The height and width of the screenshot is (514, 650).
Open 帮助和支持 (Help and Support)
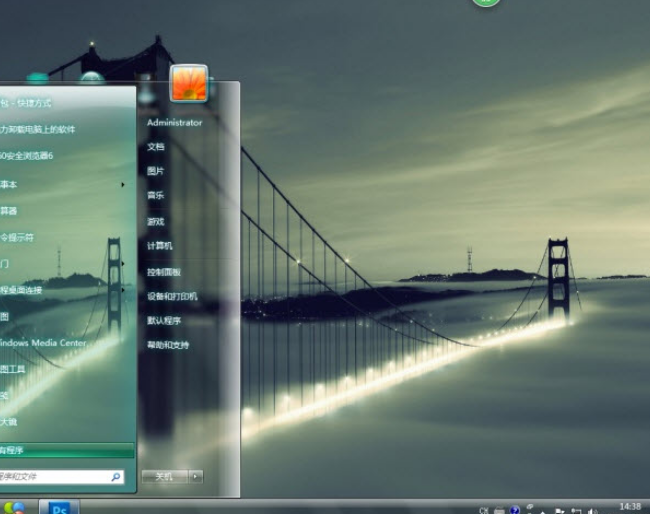168,345
